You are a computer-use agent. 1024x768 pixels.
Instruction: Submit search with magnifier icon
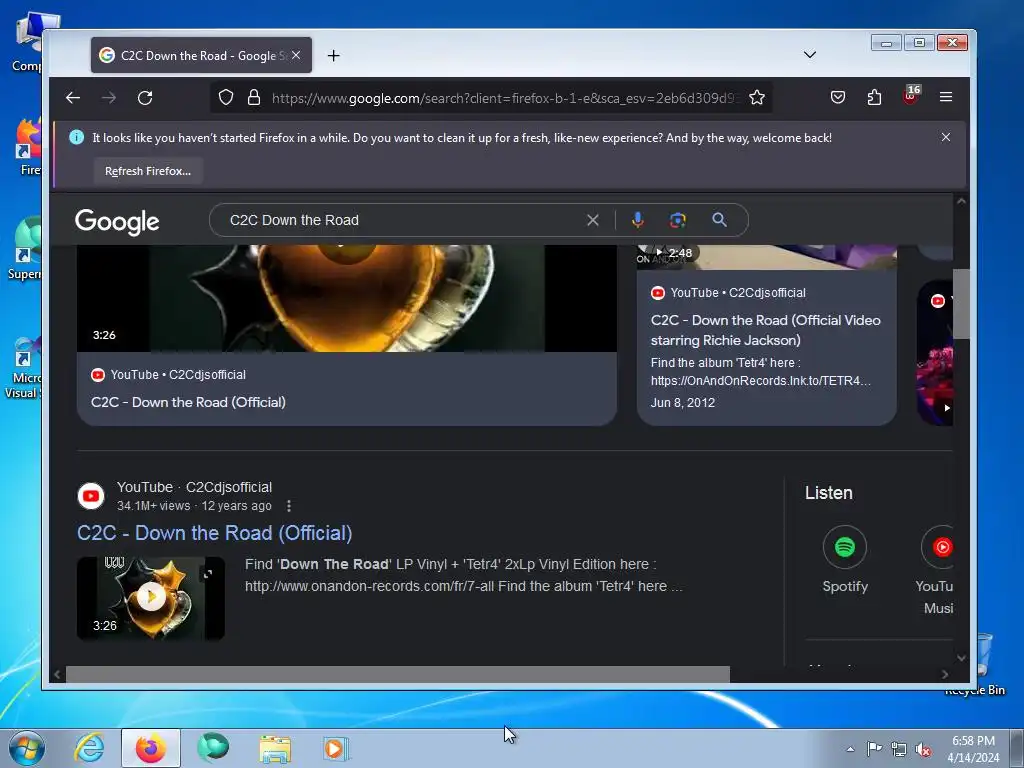(719, 220)
